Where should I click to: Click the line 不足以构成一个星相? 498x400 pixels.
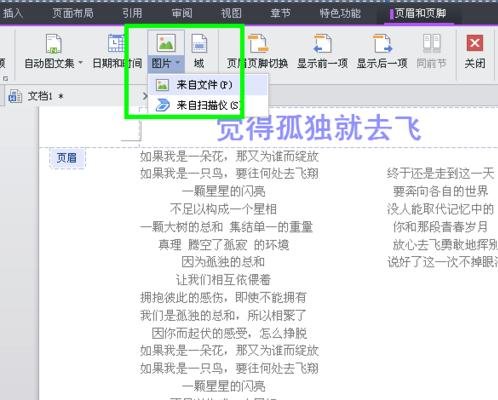[223, 209]
